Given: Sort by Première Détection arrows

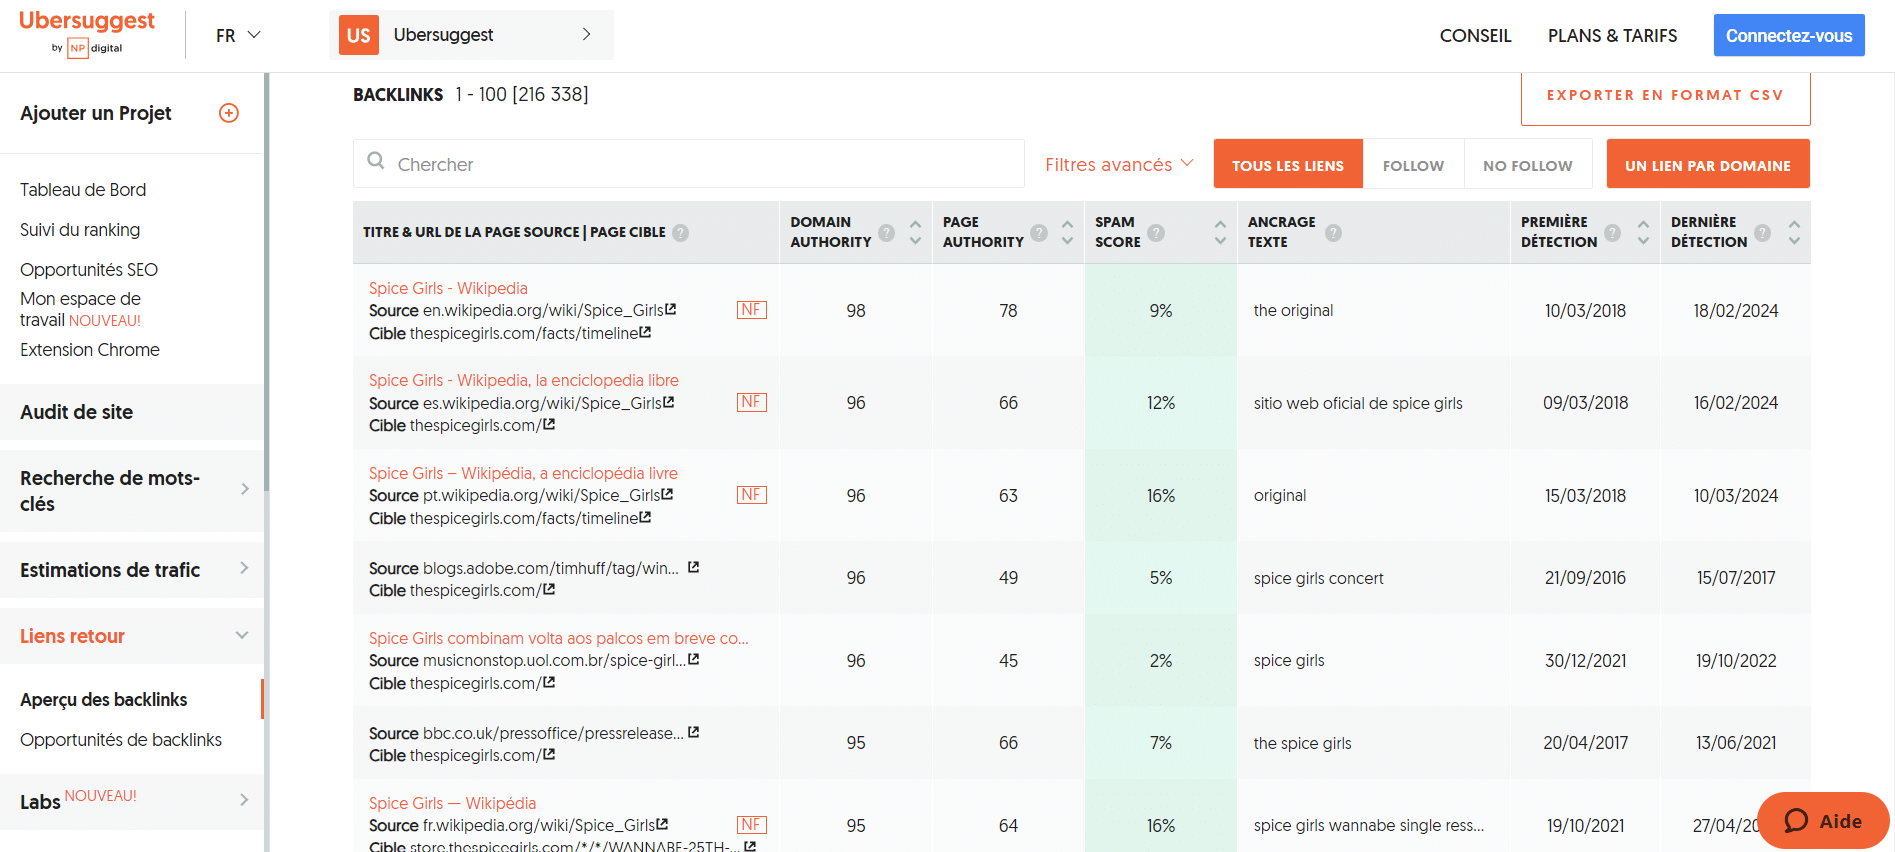Looking at the screenshot, I should click(1643, 233).
